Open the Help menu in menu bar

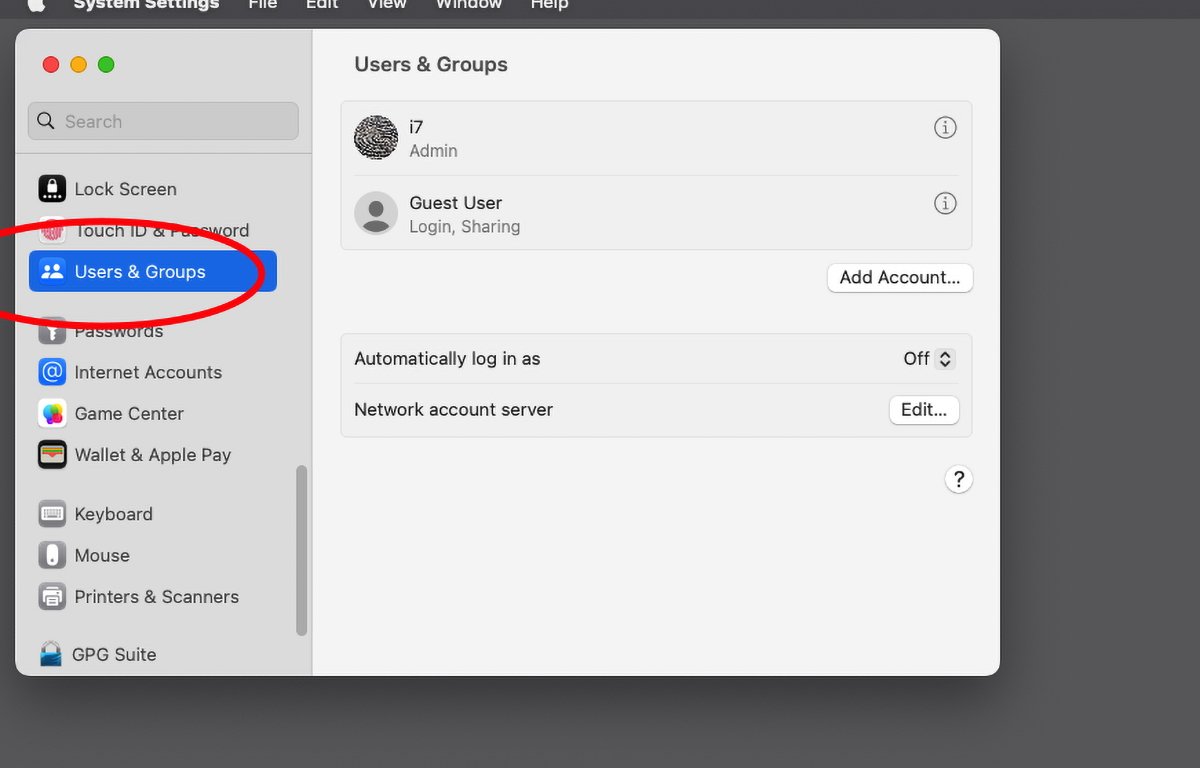549,5
